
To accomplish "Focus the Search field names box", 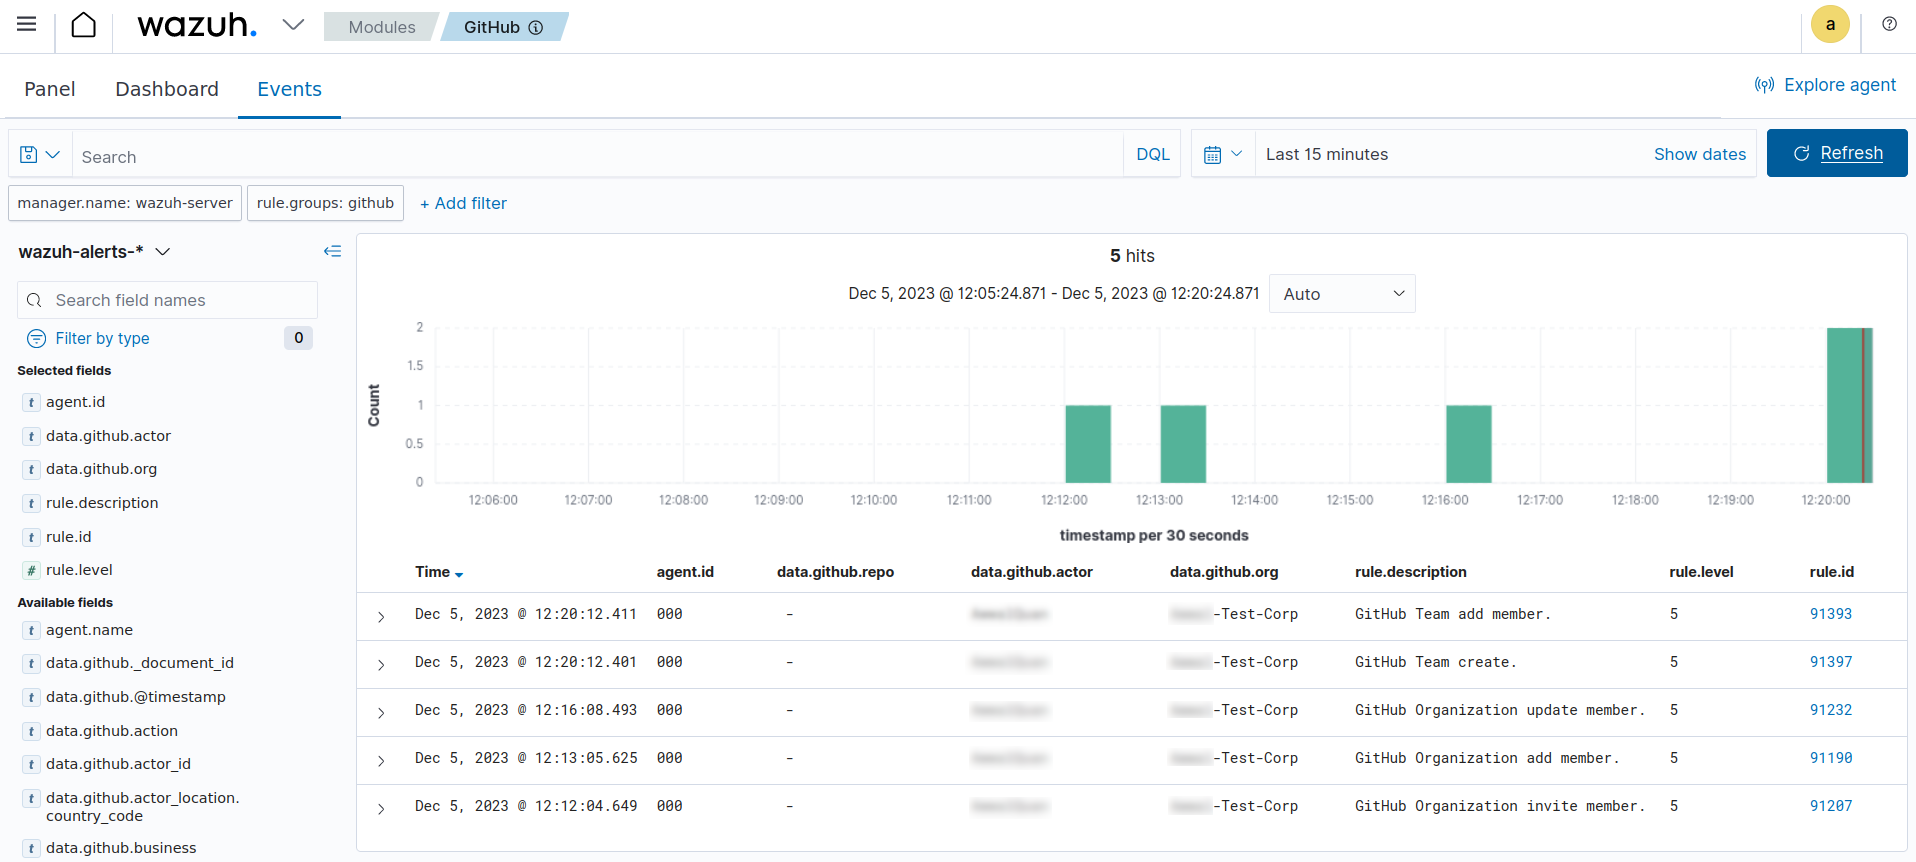I will (167, 300).
